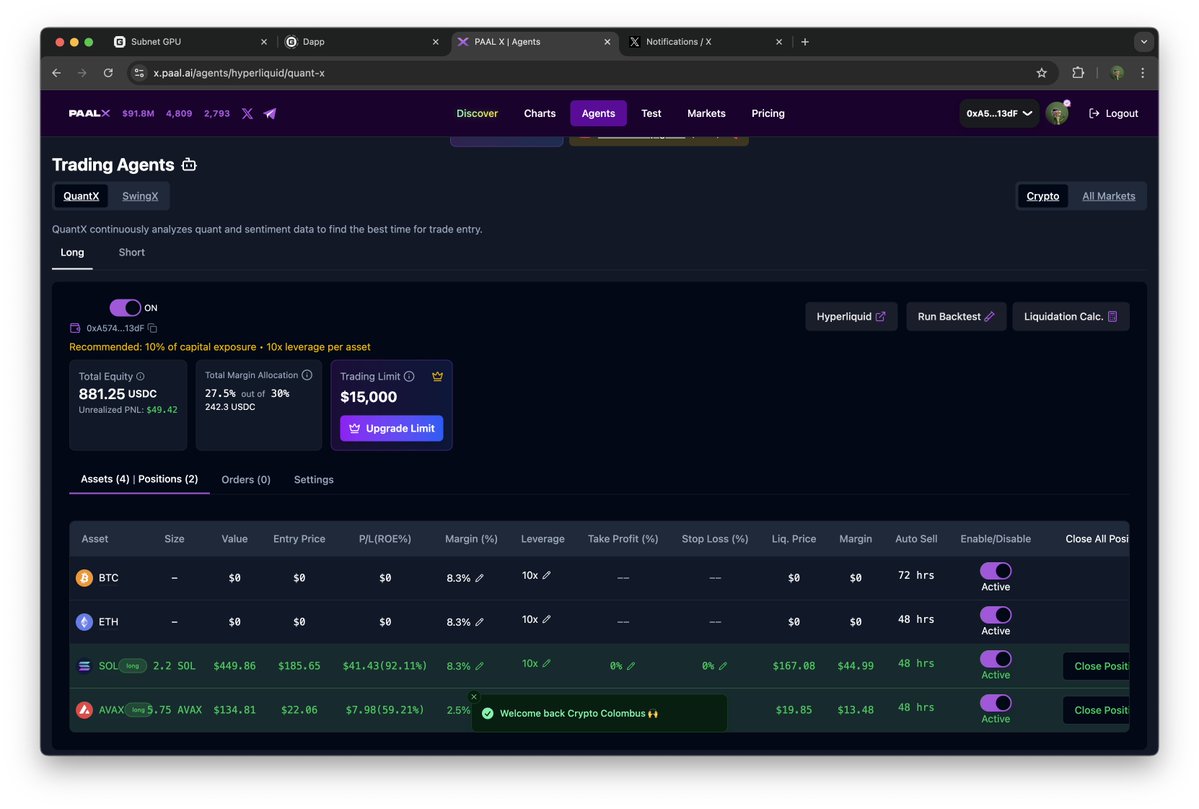This screenshot has height=809, width=1199.
Task: Open the Hyperliquid external link button
Action: tap(851, 317)
